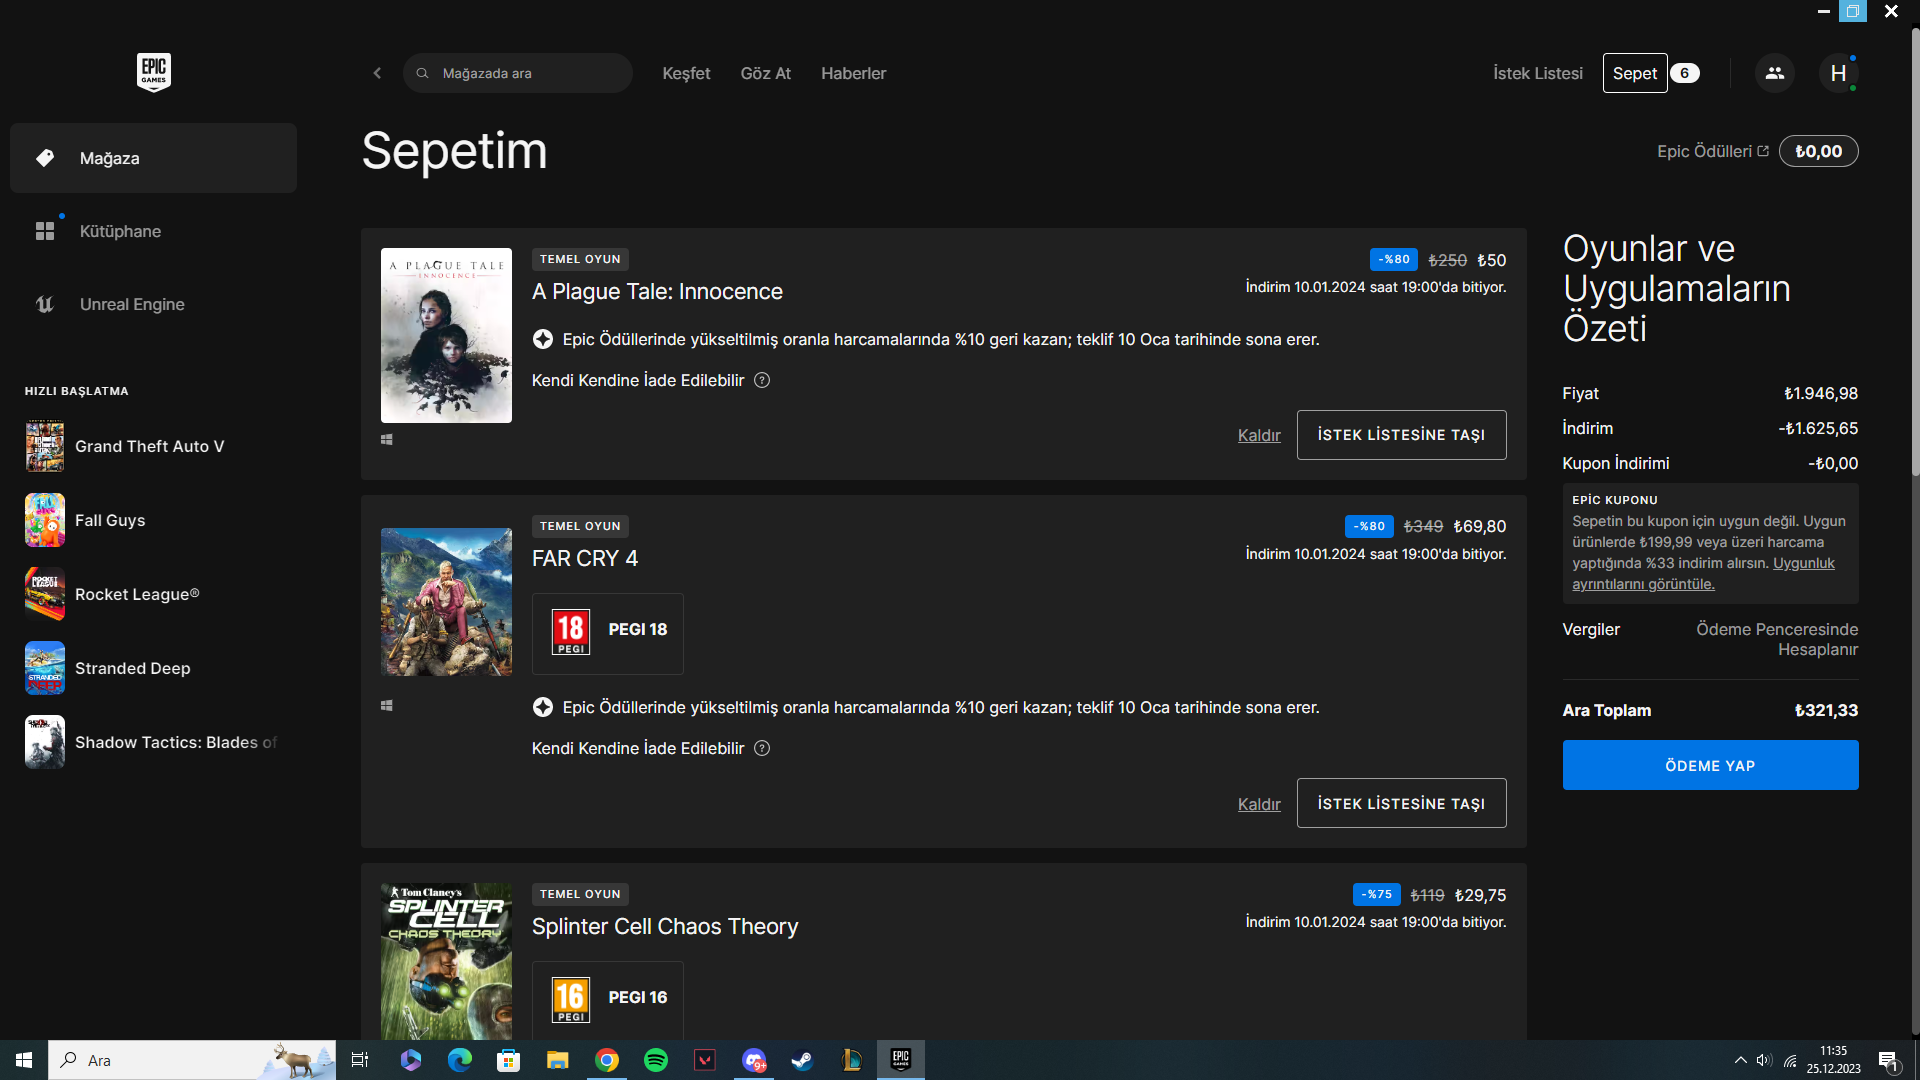Open Discord from the taskbar
1920x1080 pixels.
754,1060
